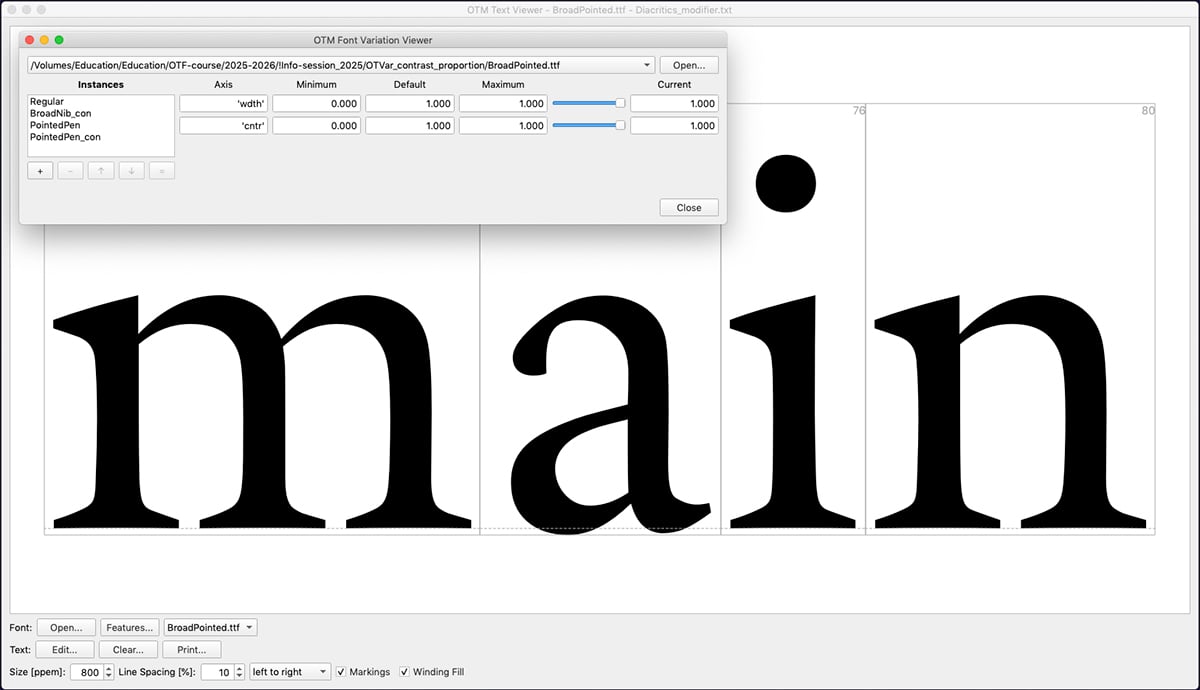This screenshot has height=690, width=1200.
Task: Toggle the Winding Fill checkbox
Action: [405, 672]
